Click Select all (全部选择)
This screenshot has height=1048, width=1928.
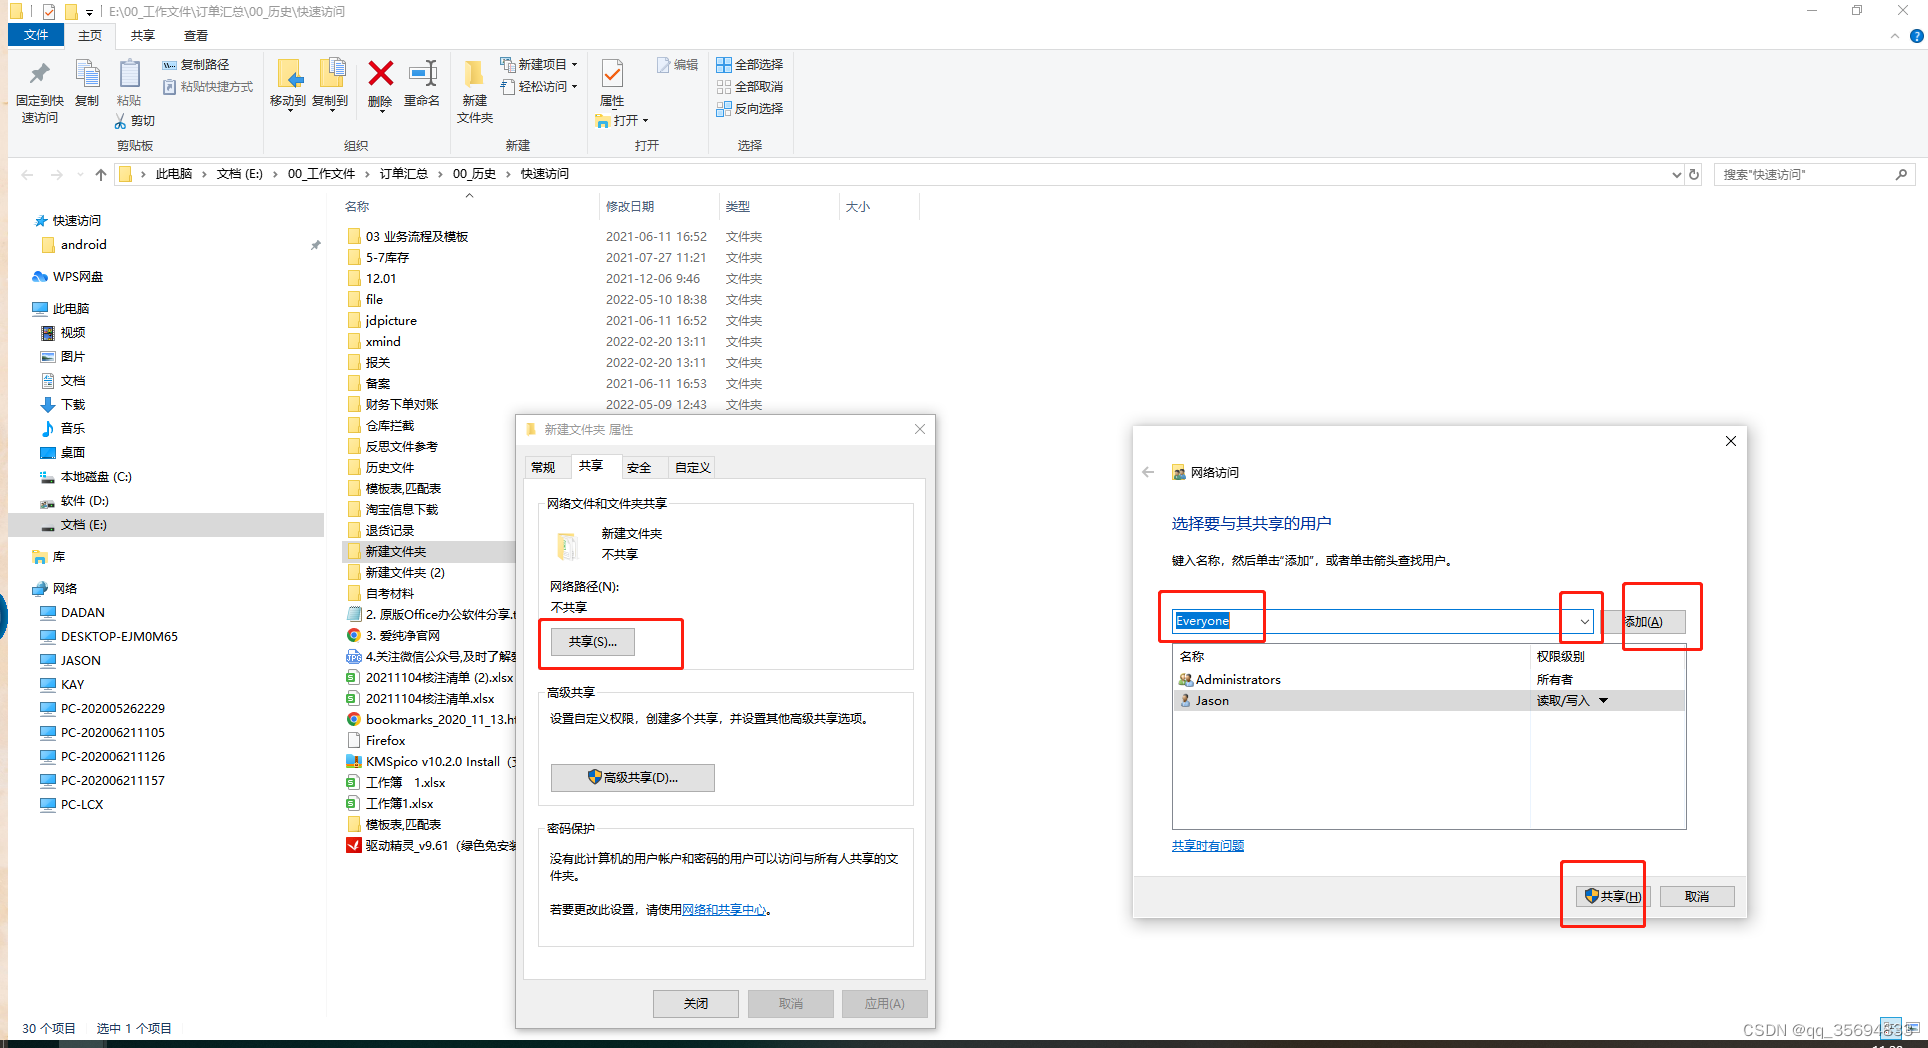(750, 65)
